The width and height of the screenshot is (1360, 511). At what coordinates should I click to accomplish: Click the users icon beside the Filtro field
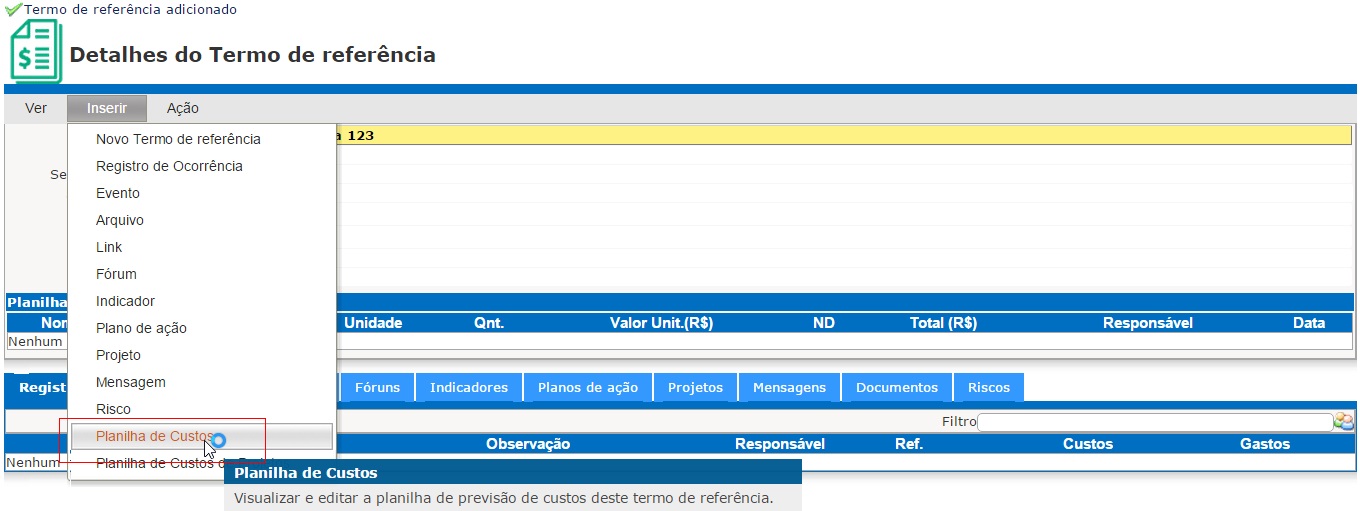click(x=1343, y=422)
